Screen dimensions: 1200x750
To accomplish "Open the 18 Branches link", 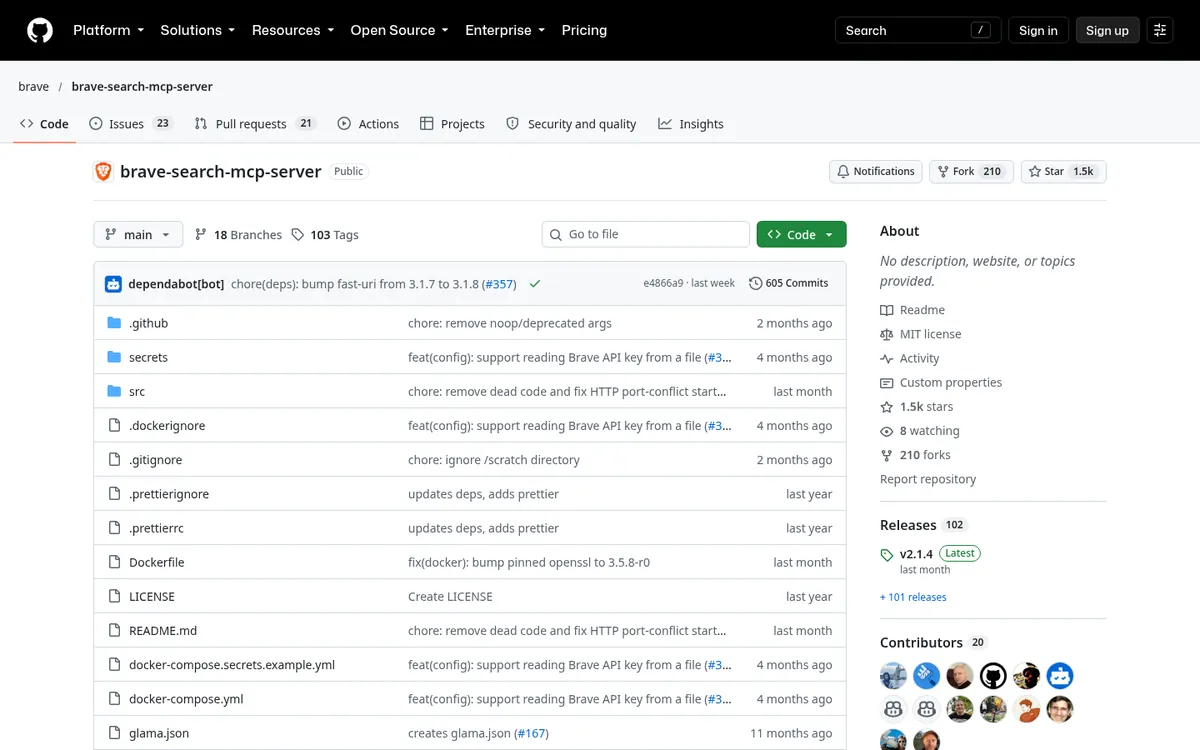I will click(x=238, y=234).
